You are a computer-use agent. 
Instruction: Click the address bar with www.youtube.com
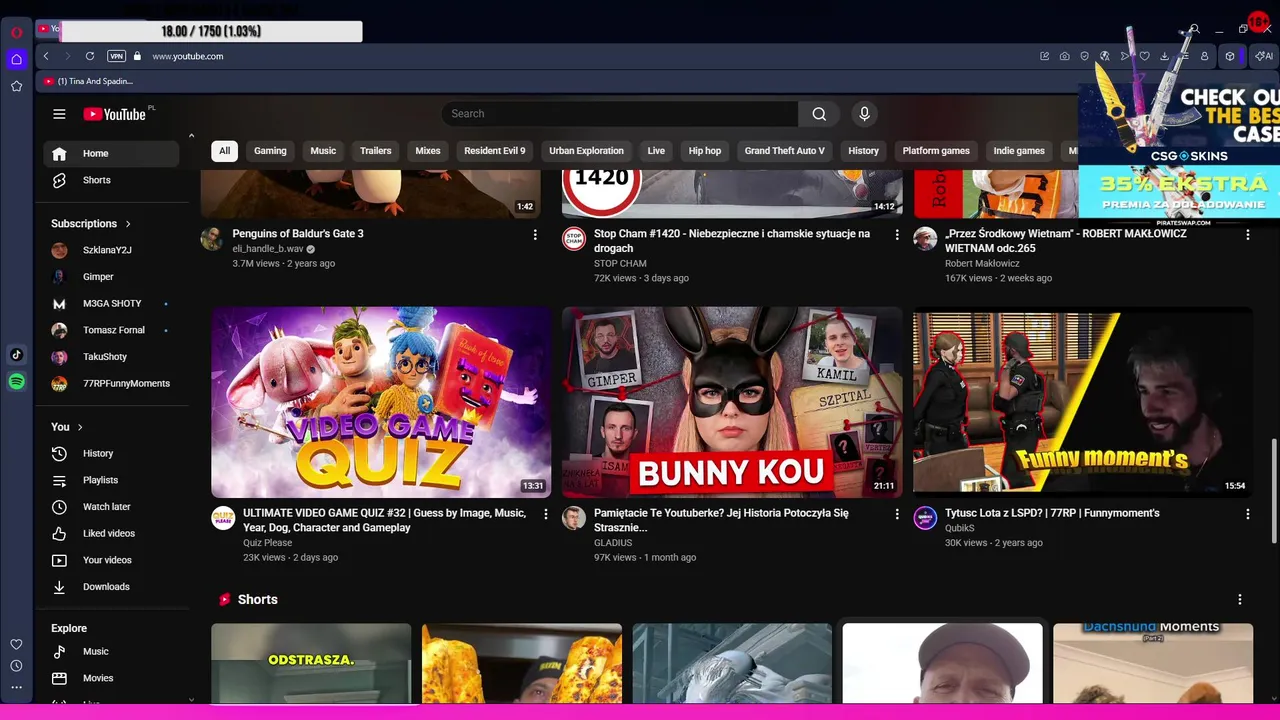(188, 56)
